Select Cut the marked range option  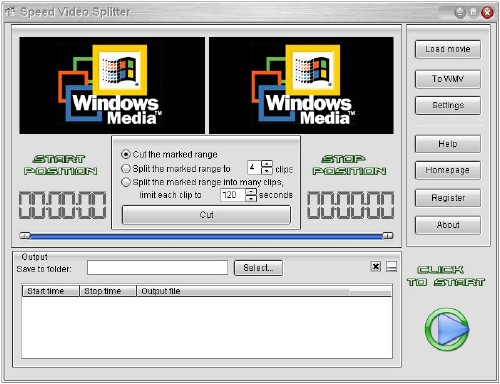pyautogui.click(x=126, y=154)
